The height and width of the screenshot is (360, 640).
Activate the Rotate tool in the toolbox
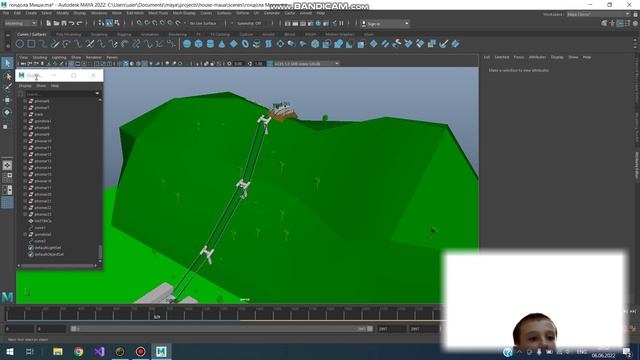click(7, 113)
